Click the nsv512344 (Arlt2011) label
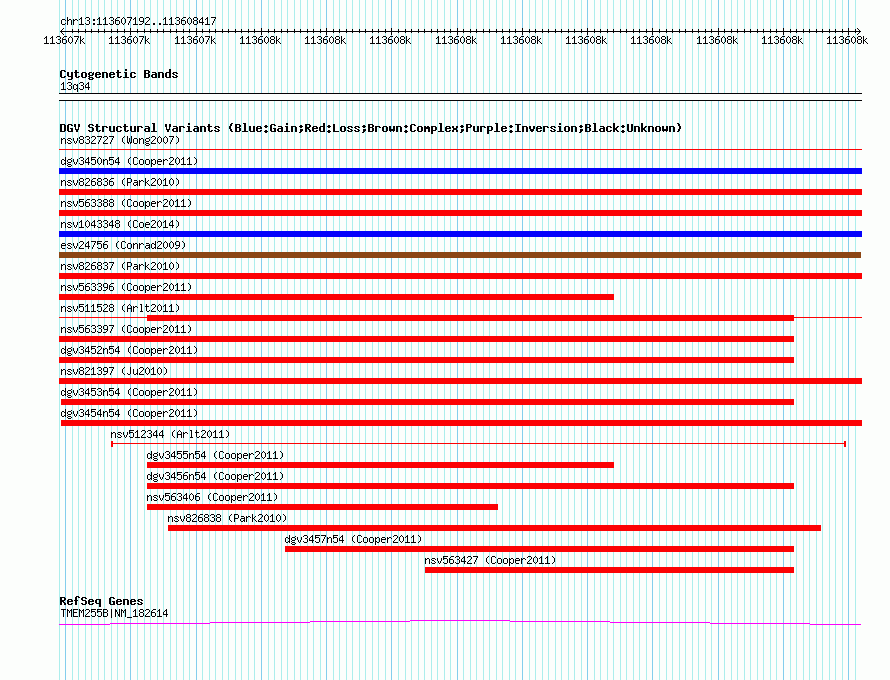Viewport: 890px width, 680px height. tap(170, 434)
